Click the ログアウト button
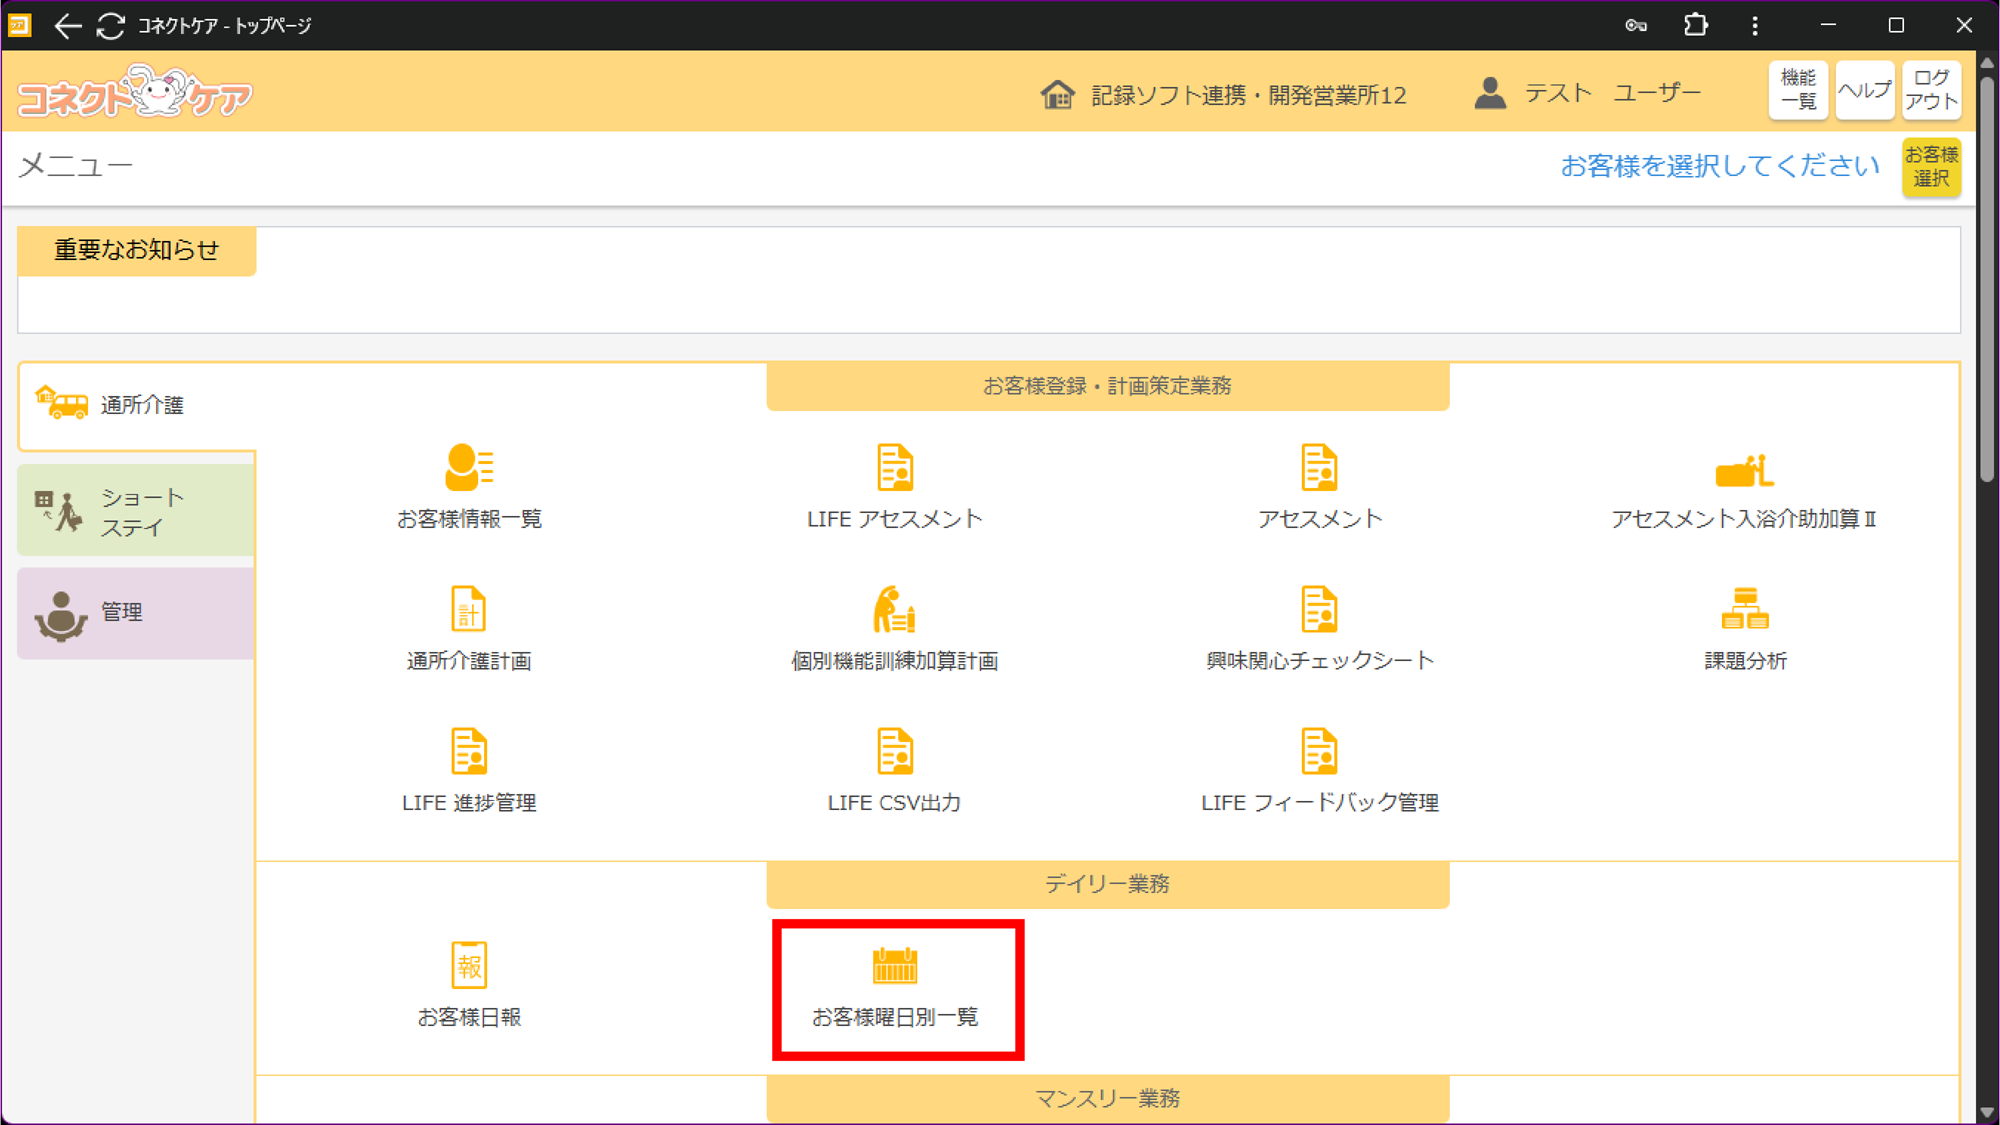The width and height of the screenshot is (2000, 1125). [1930, 90]
